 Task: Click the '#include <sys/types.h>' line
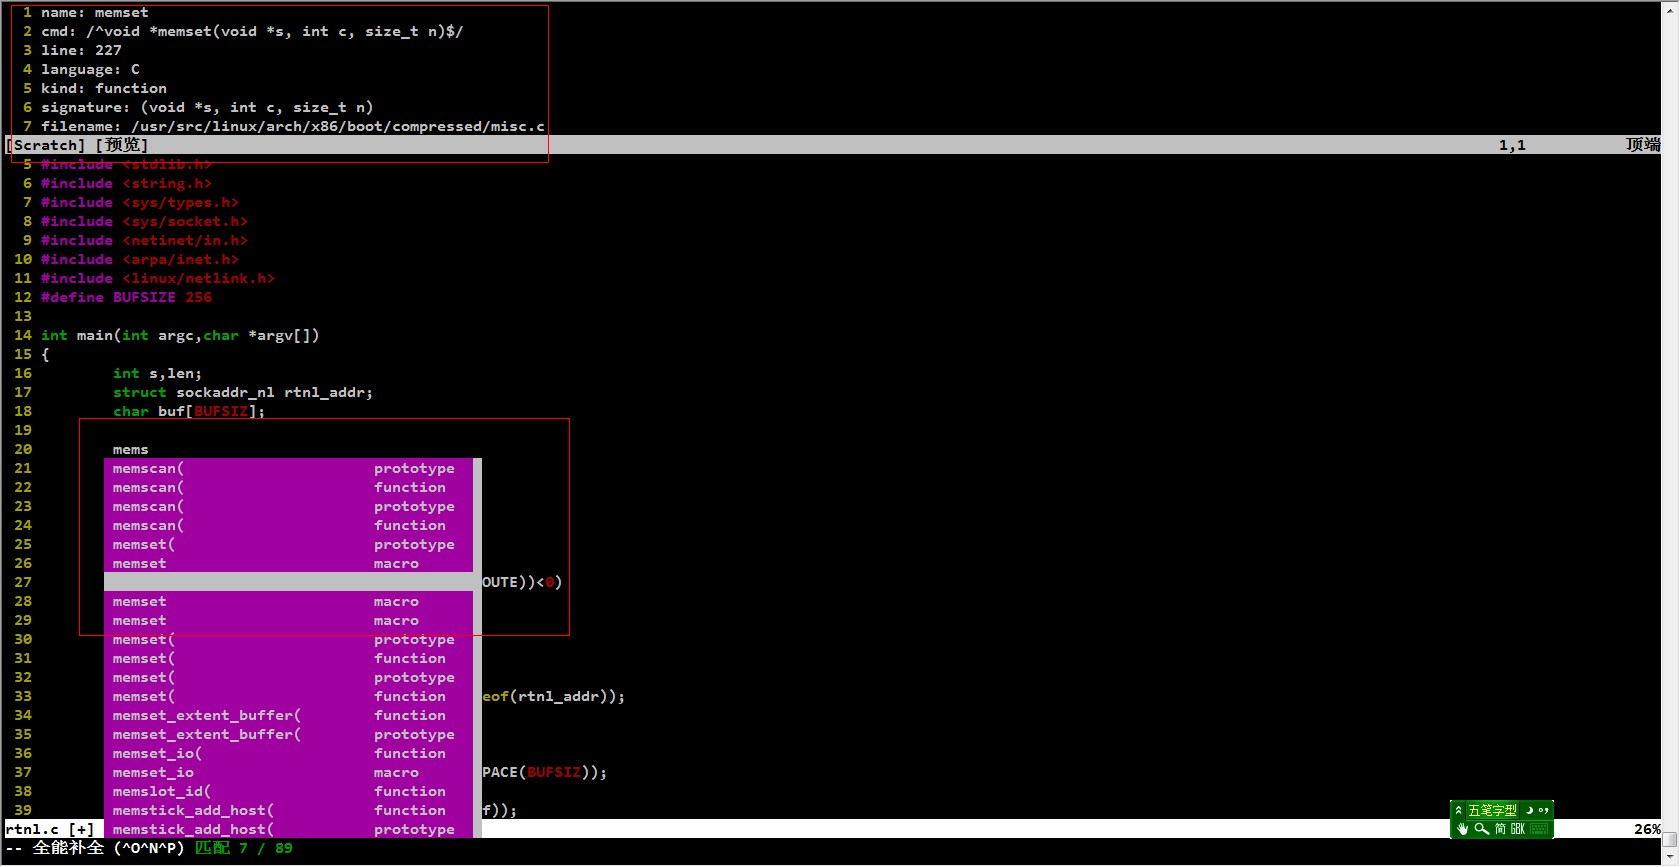pos(140,202)
